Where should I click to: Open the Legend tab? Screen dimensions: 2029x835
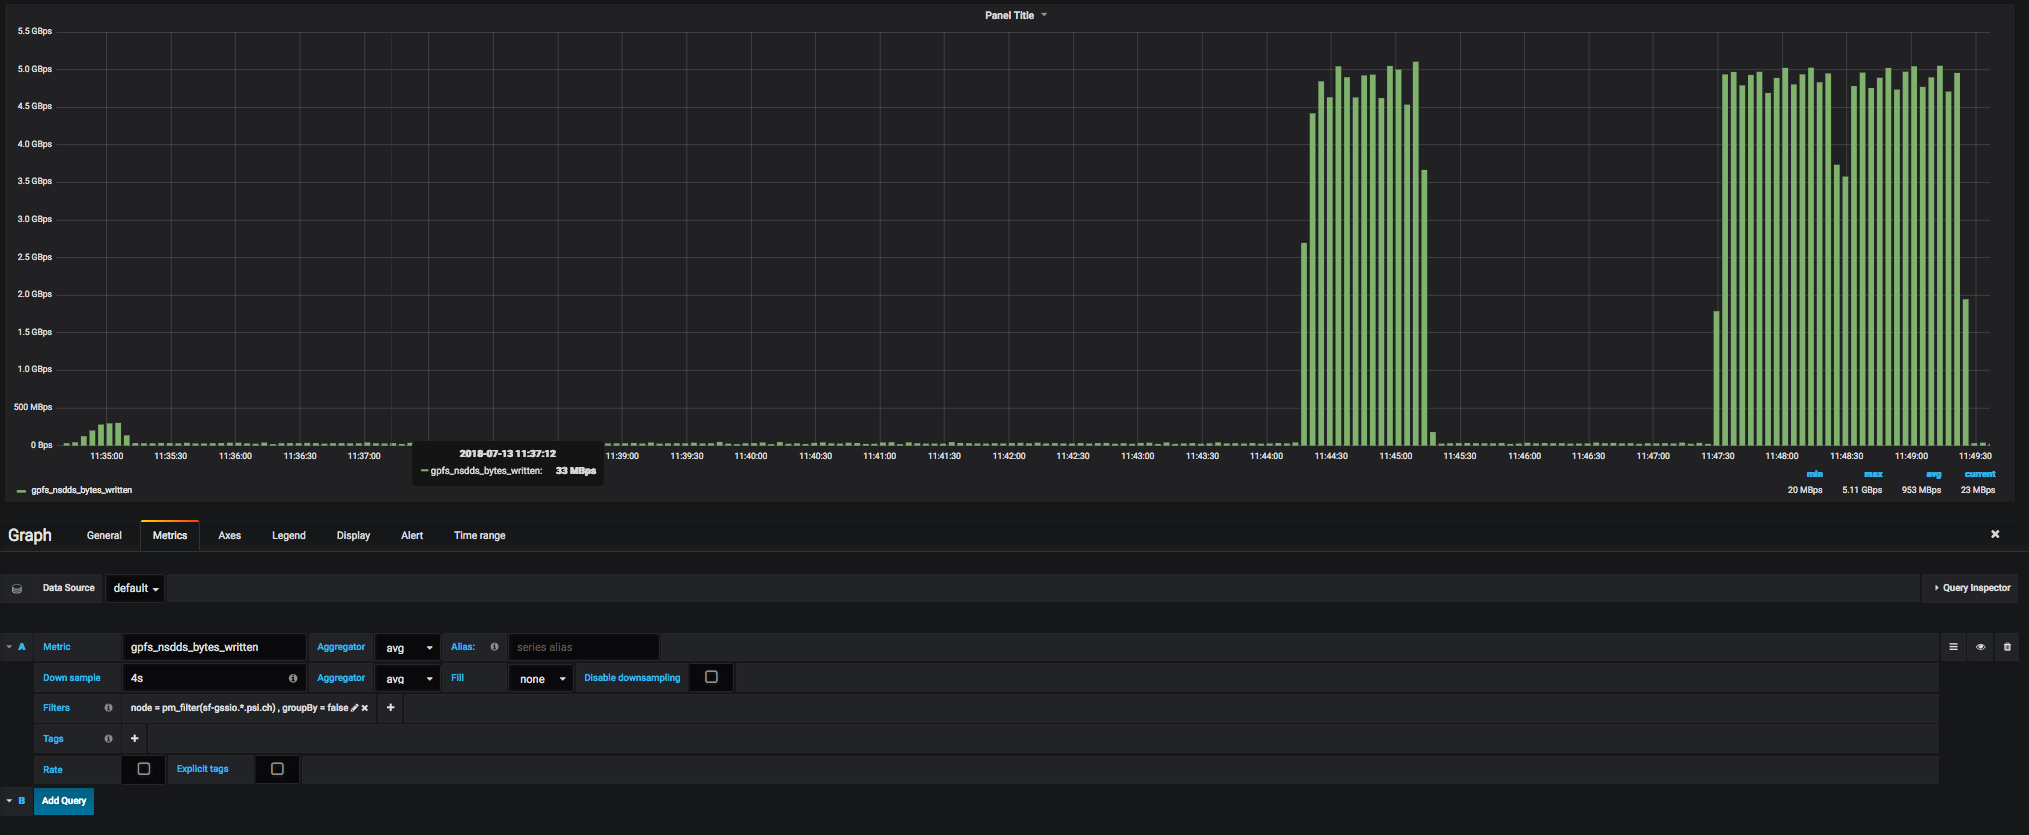click(x=289, y=536)
